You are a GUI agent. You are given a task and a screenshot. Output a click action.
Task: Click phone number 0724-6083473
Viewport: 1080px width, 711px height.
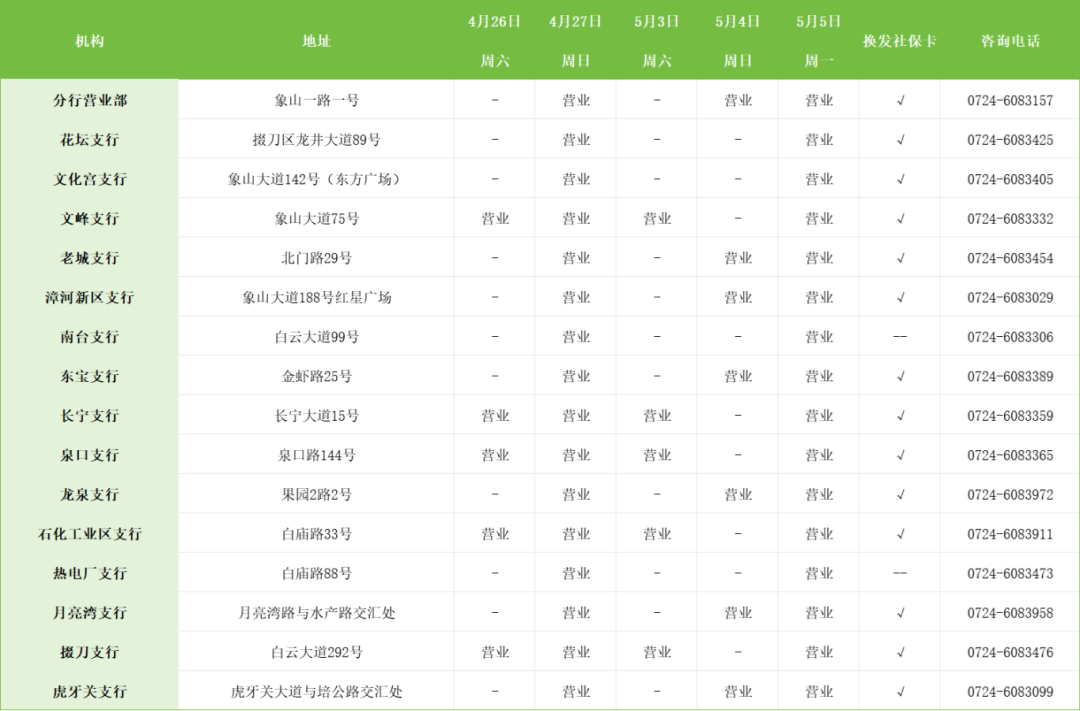coord(1010,573)
